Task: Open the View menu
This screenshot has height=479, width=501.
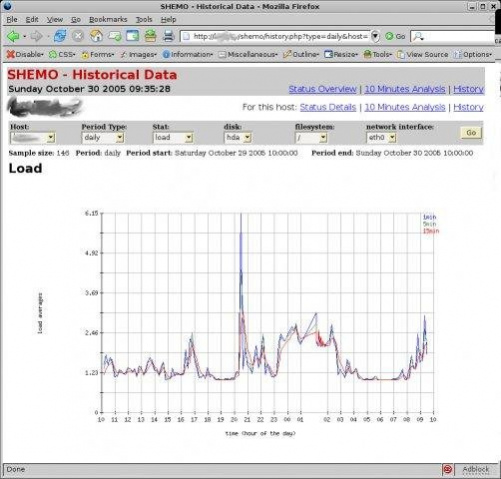Action: pyautogui.click(x=55, y=19)
